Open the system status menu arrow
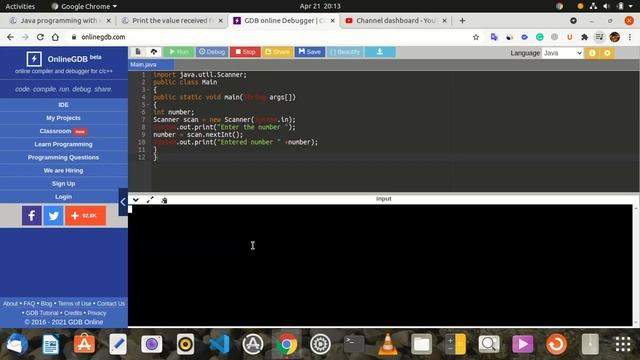Image resolution: width=640 pixels, height=360 pixels. pos(630,6)
